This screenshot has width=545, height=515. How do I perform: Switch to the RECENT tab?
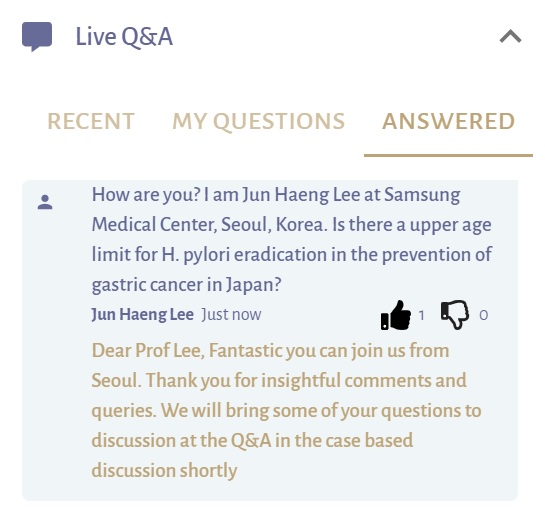pyautogui.click(x=91, y=121)
